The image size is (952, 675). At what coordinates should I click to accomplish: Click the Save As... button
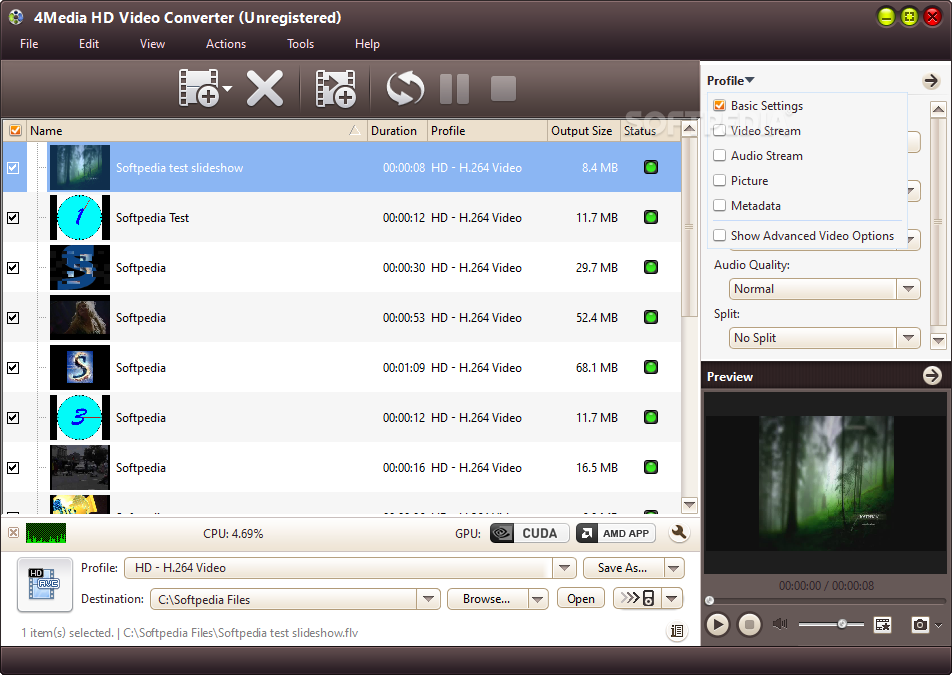coord(623,568)
